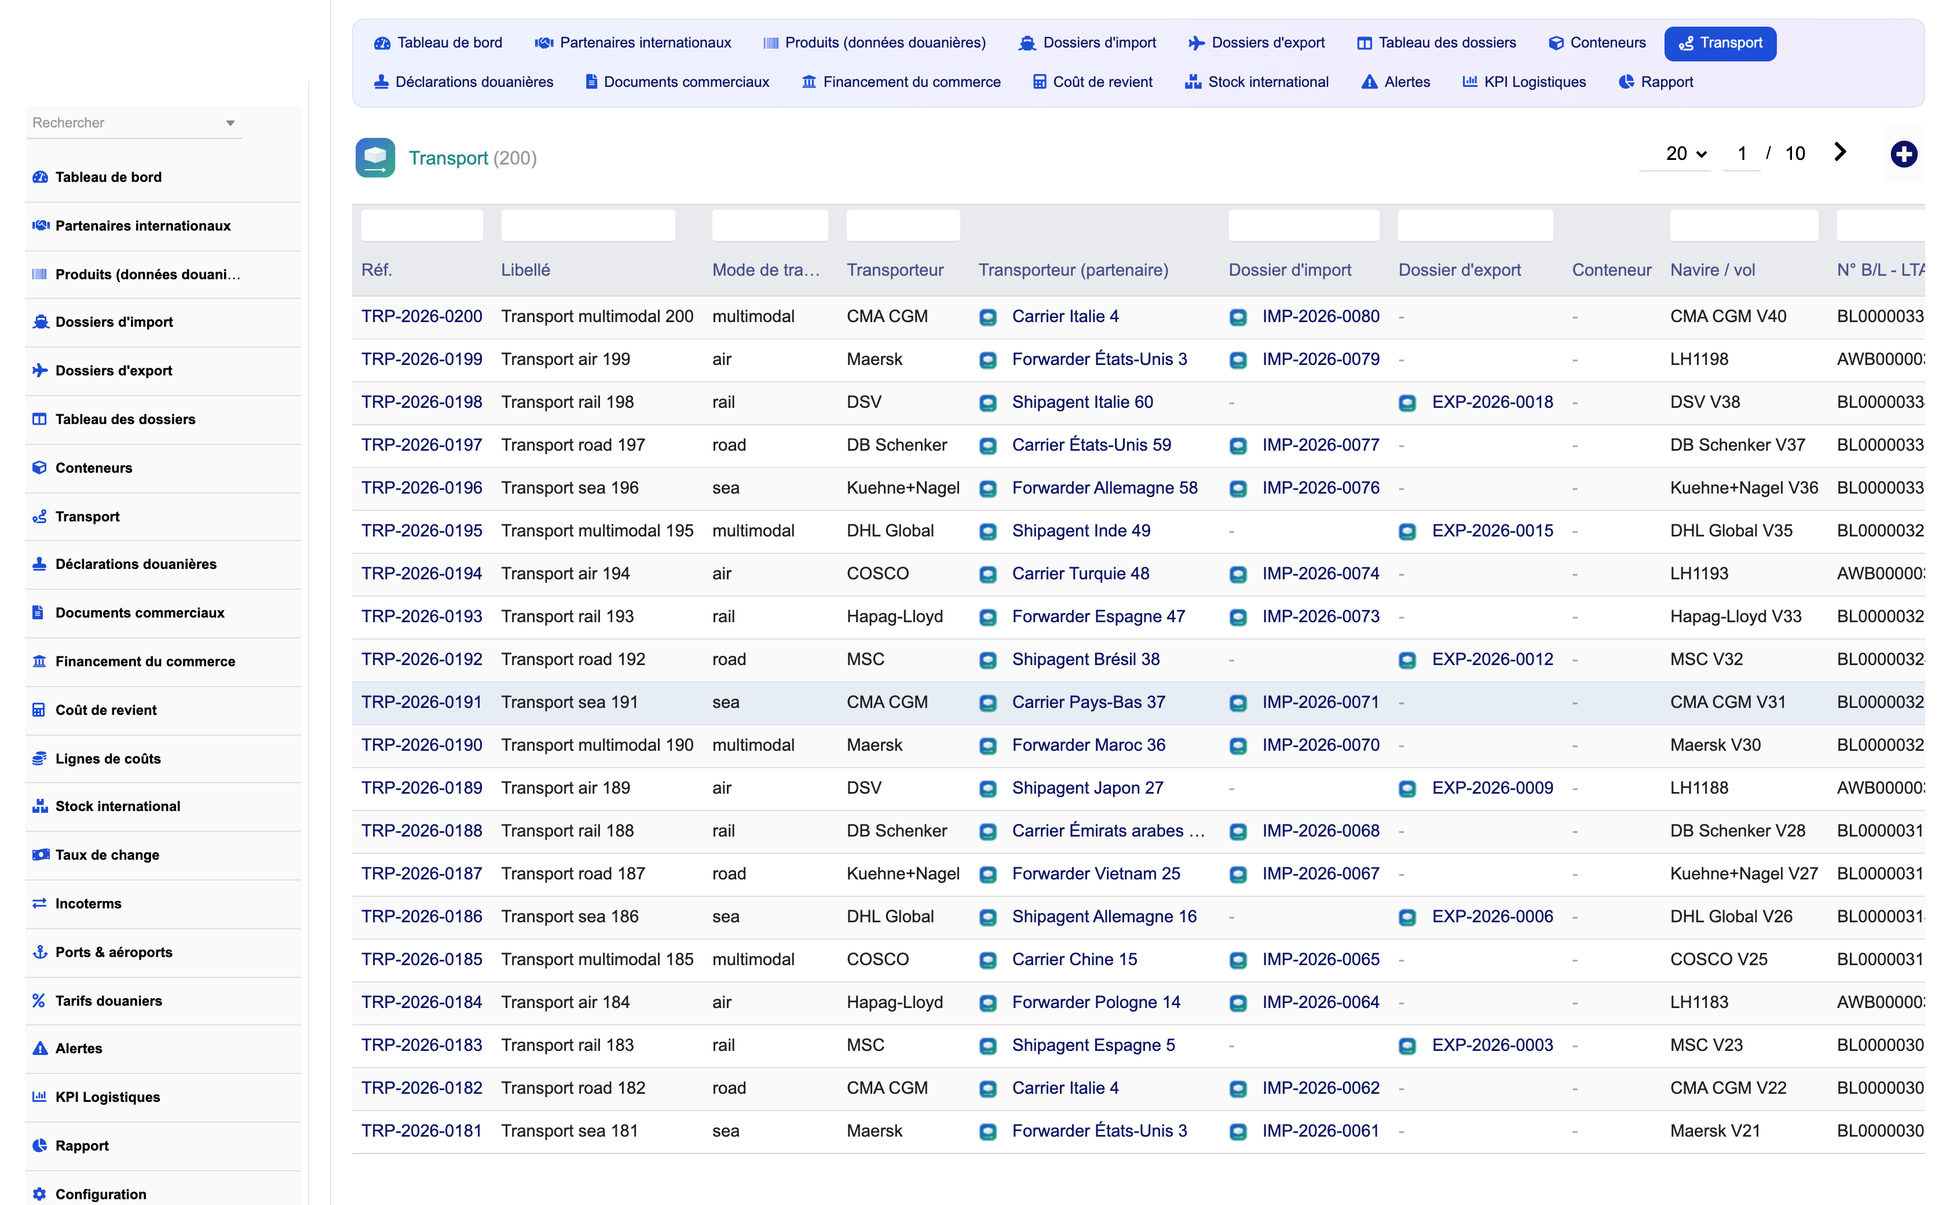Add a new transport with plus icon

(1904, 154)
